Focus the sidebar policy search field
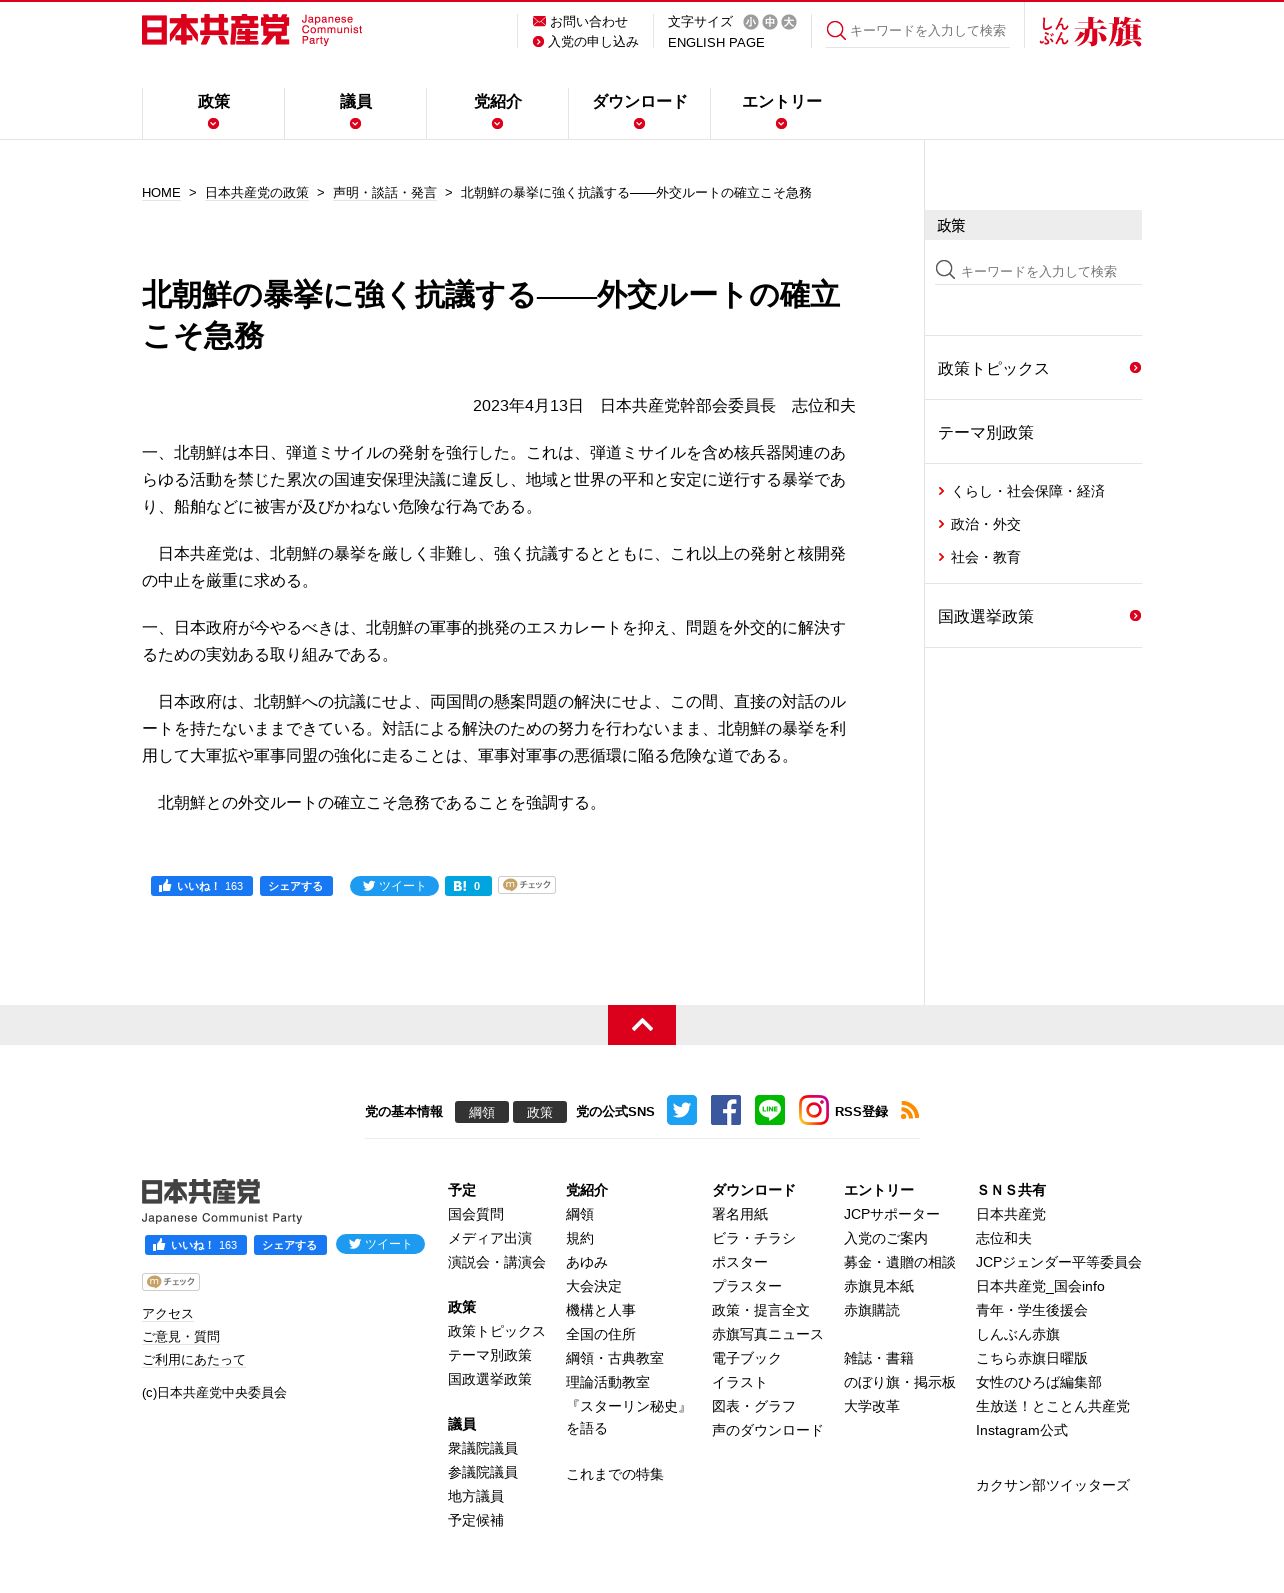The height and width of the screenshot is (1593, 1284). 1050,271
